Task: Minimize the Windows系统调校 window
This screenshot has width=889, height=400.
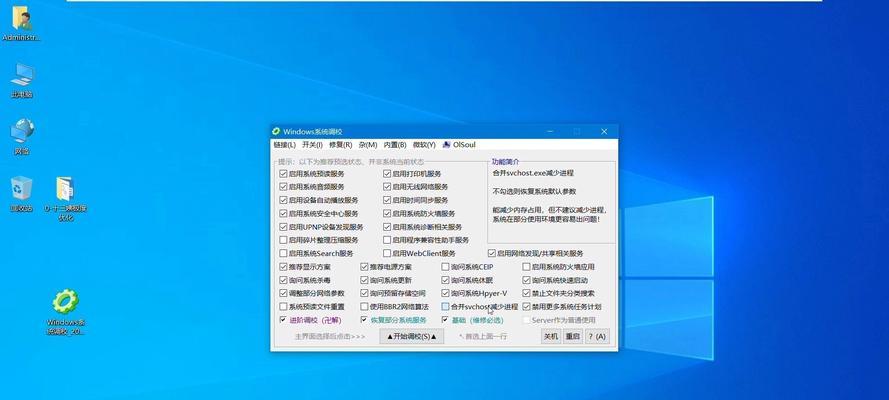Action: (551, 131)
